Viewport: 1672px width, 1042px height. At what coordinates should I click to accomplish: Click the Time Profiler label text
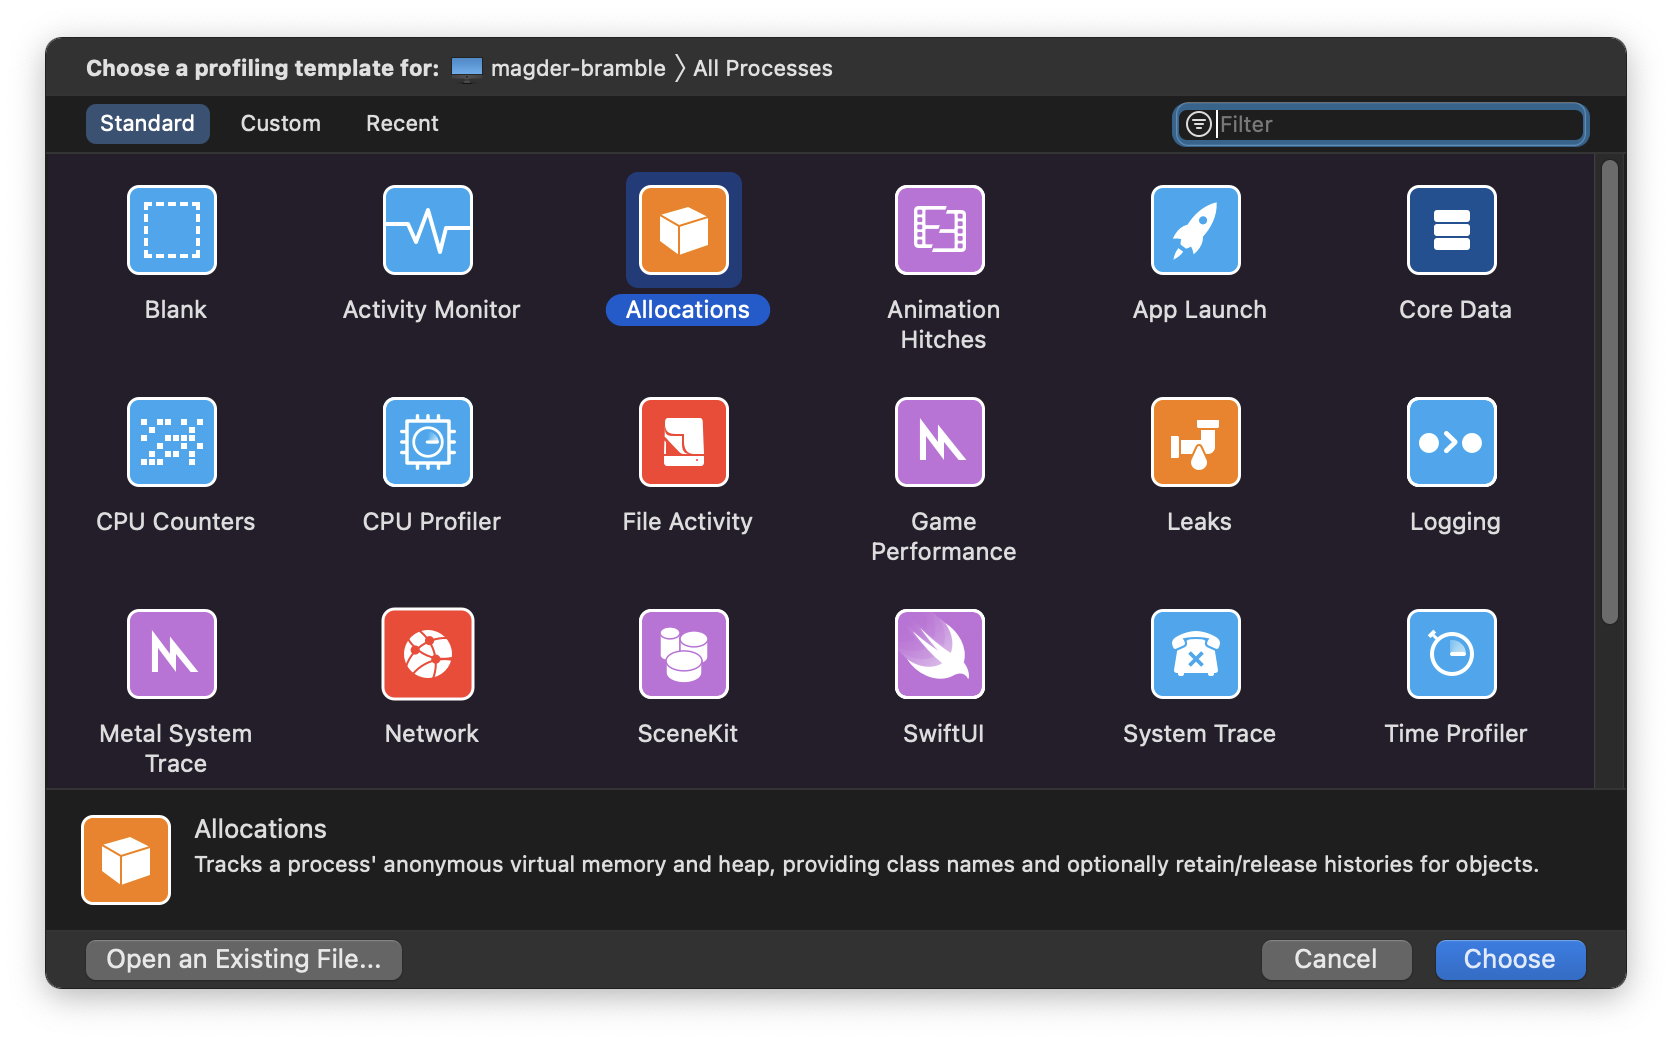[x=1456, y=734]
